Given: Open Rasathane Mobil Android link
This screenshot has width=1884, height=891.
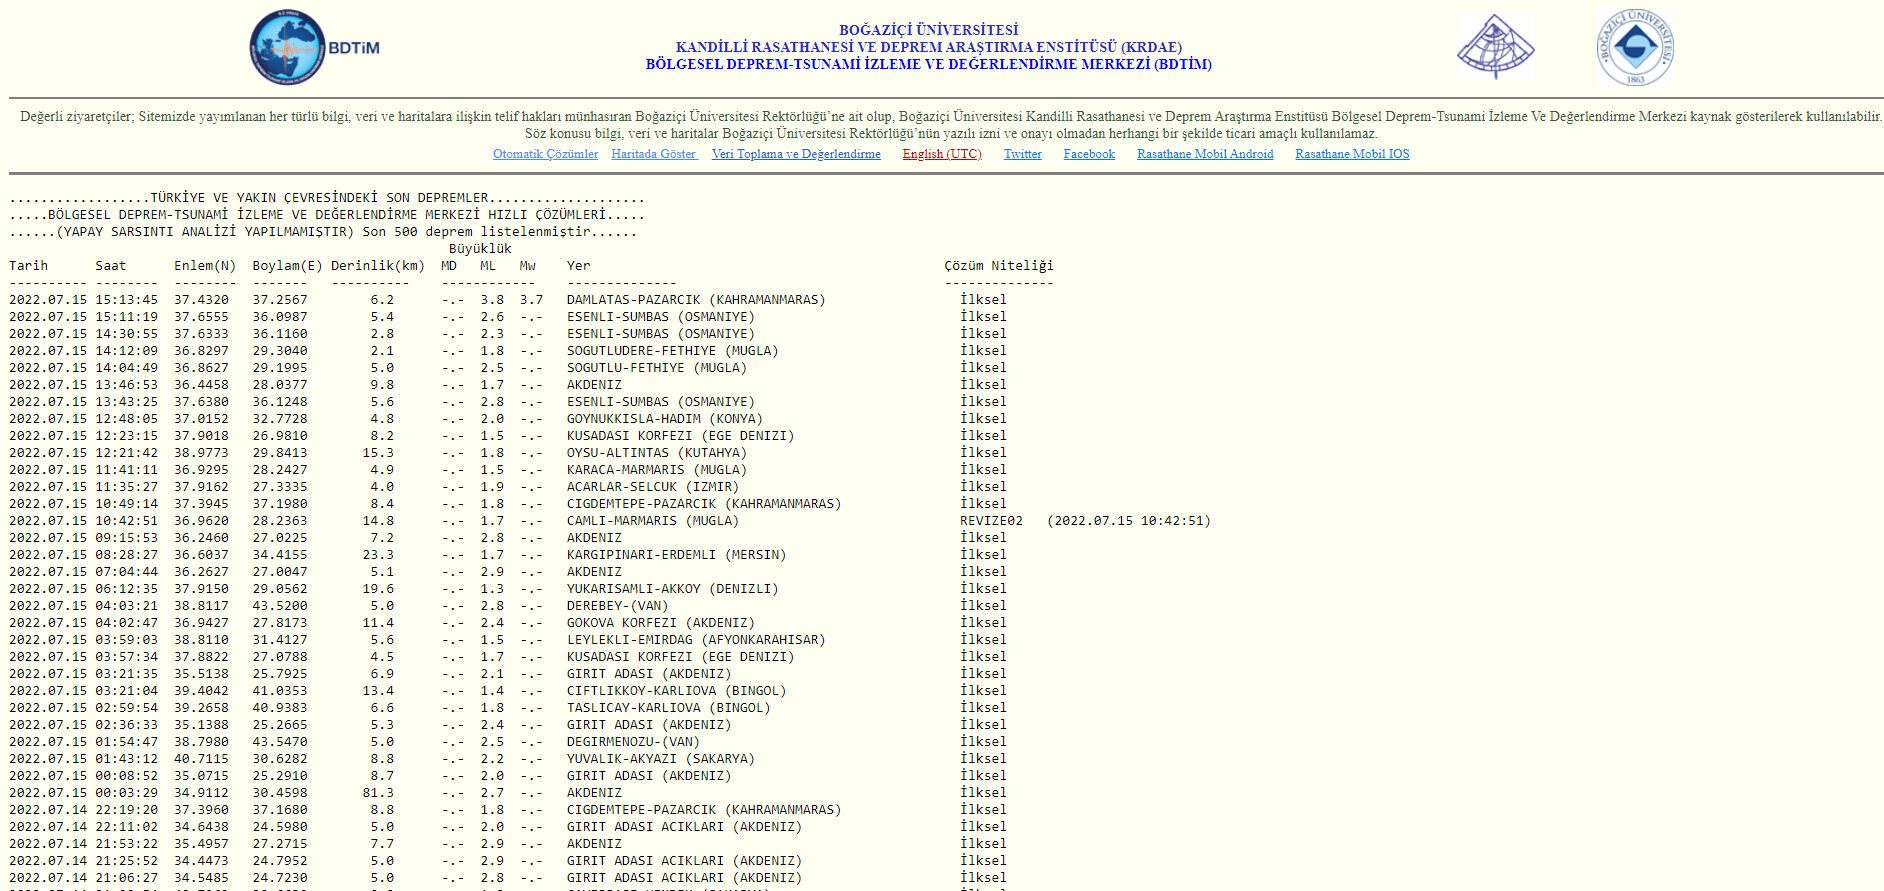Looking at the screenshot, I should click(x=1205, y=154).
